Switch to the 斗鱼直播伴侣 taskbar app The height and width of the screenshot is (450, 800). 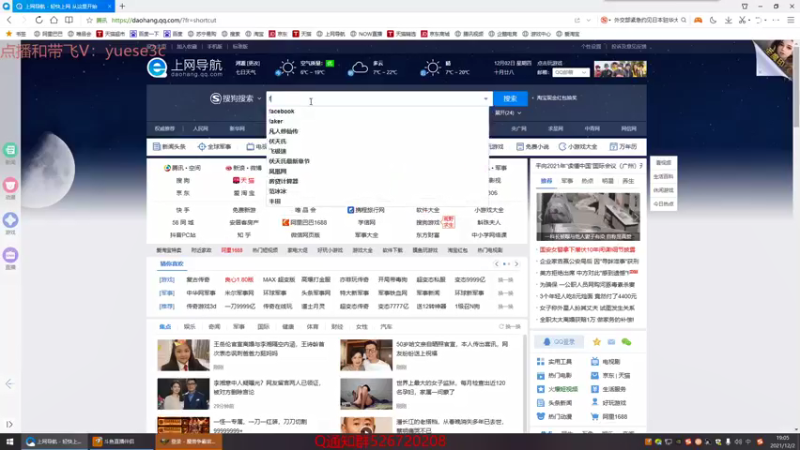pos(120,442)
